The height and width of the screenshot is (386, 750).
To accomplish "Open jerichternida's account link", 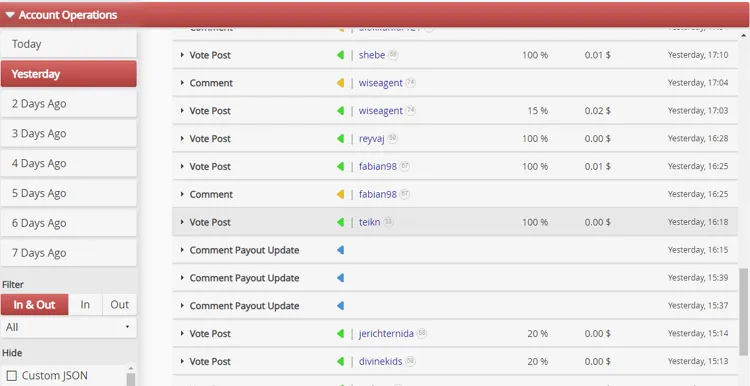I will pyautogui.click(x=386, y=333).
